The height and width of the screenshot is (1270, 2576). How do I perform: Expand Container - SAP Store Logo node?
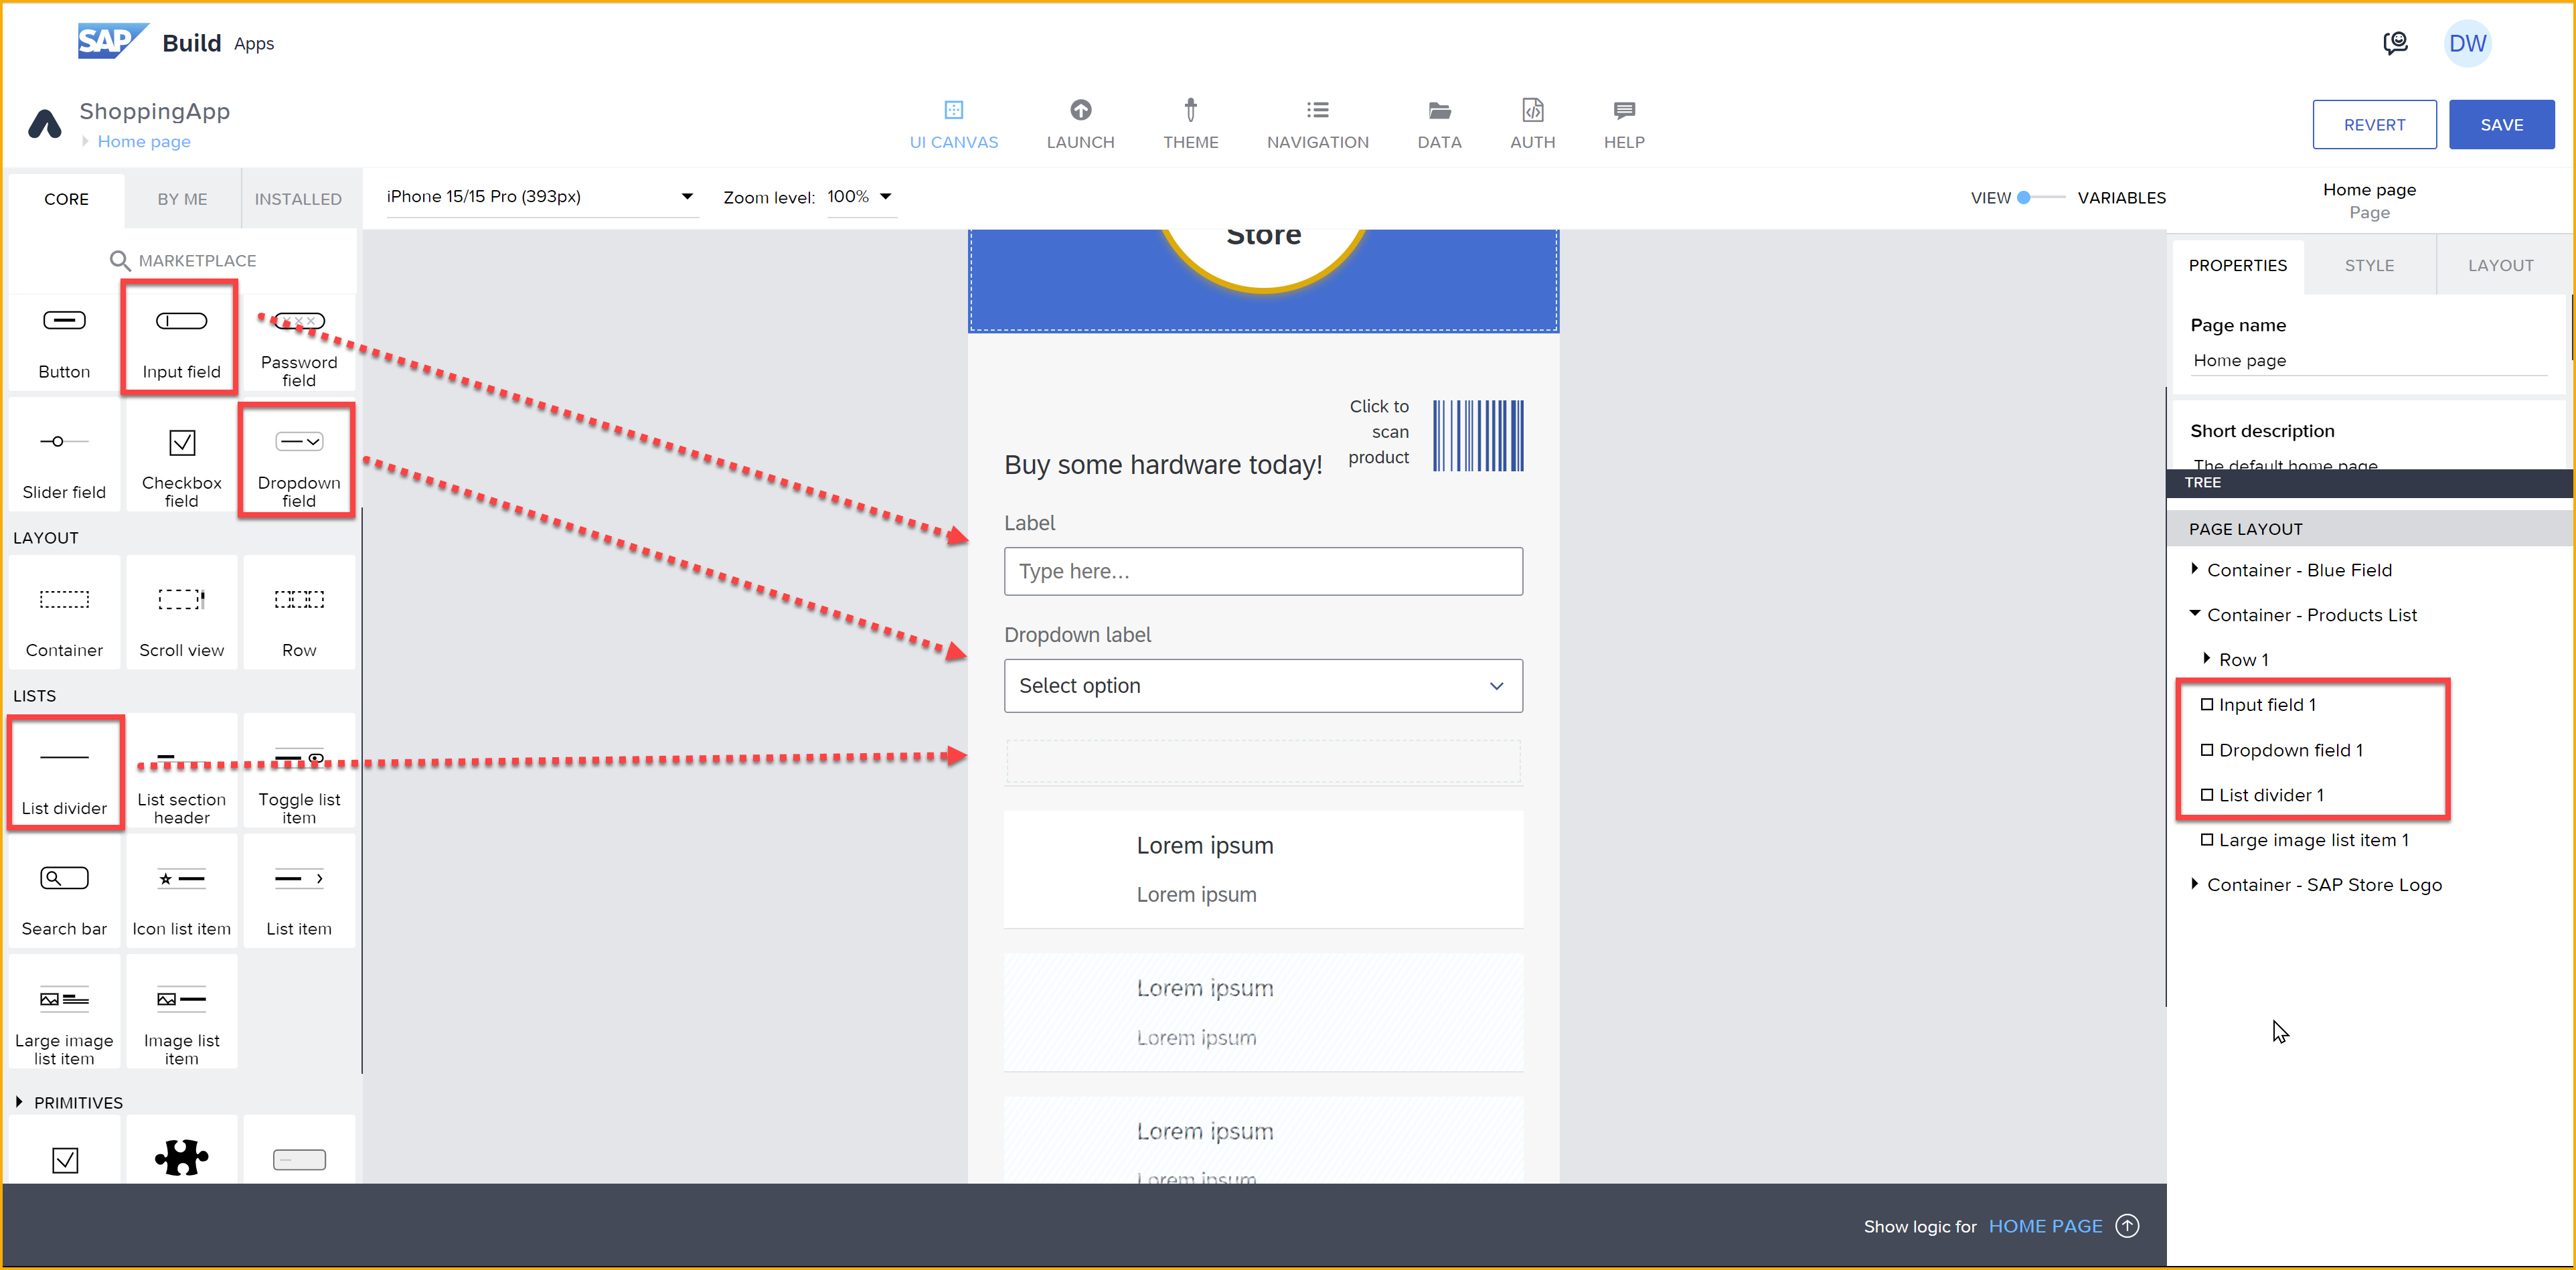(2194, 883)
